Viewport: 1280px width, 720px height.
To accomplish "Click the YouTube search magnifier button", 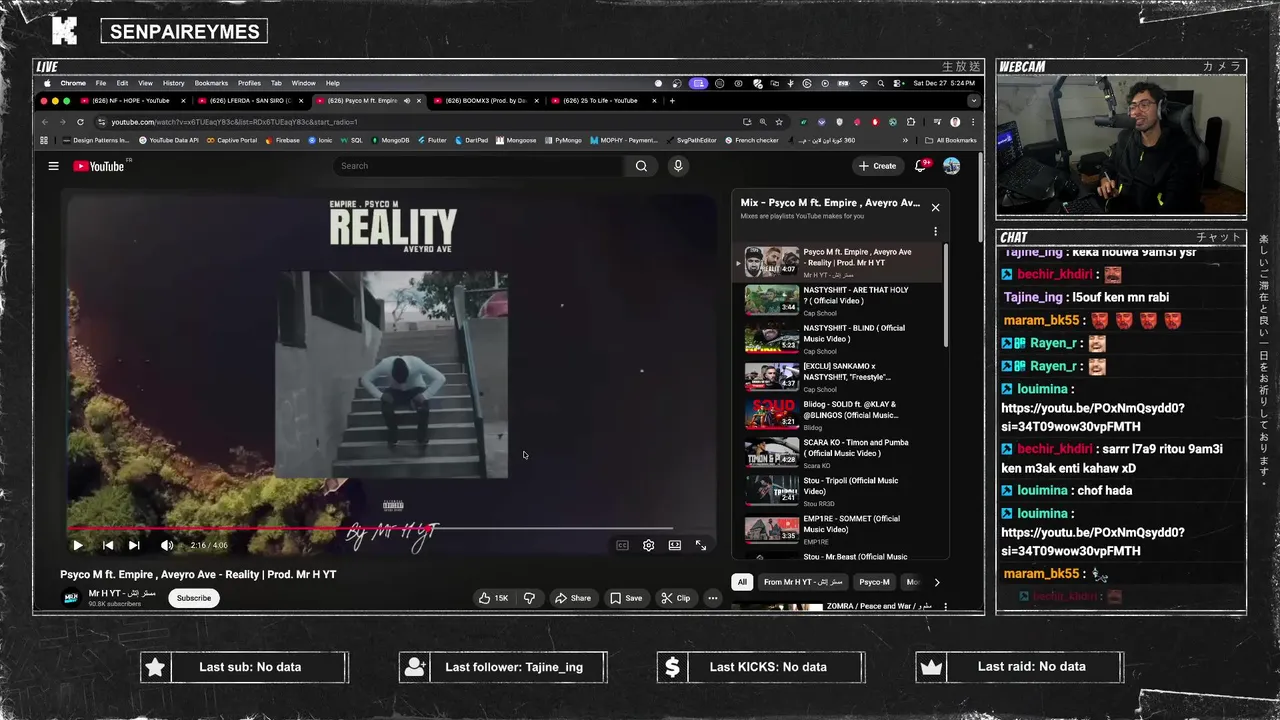I will (641, 166).
